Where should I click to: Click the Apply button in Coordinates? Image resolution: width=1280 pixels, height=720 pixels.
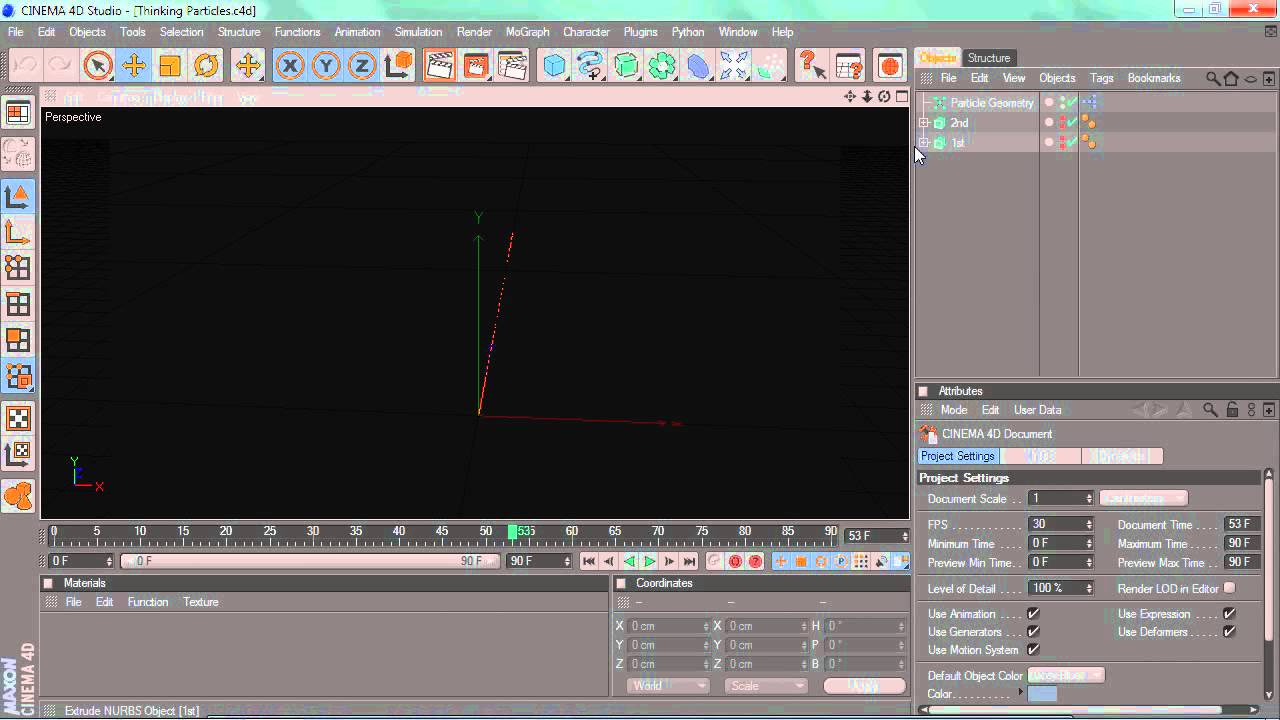click(x=864, y=686)
